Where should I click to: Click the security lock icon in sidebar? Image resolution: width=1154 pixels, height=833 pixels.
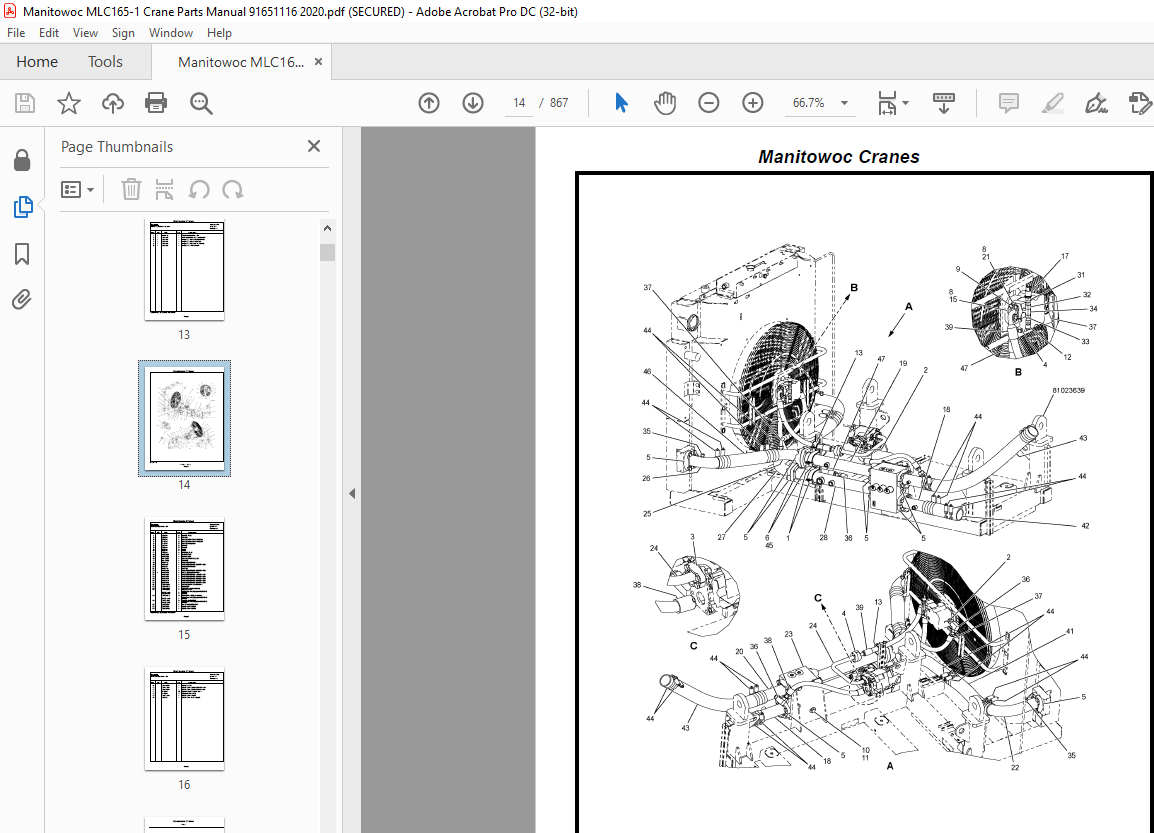tap(22, 160)
